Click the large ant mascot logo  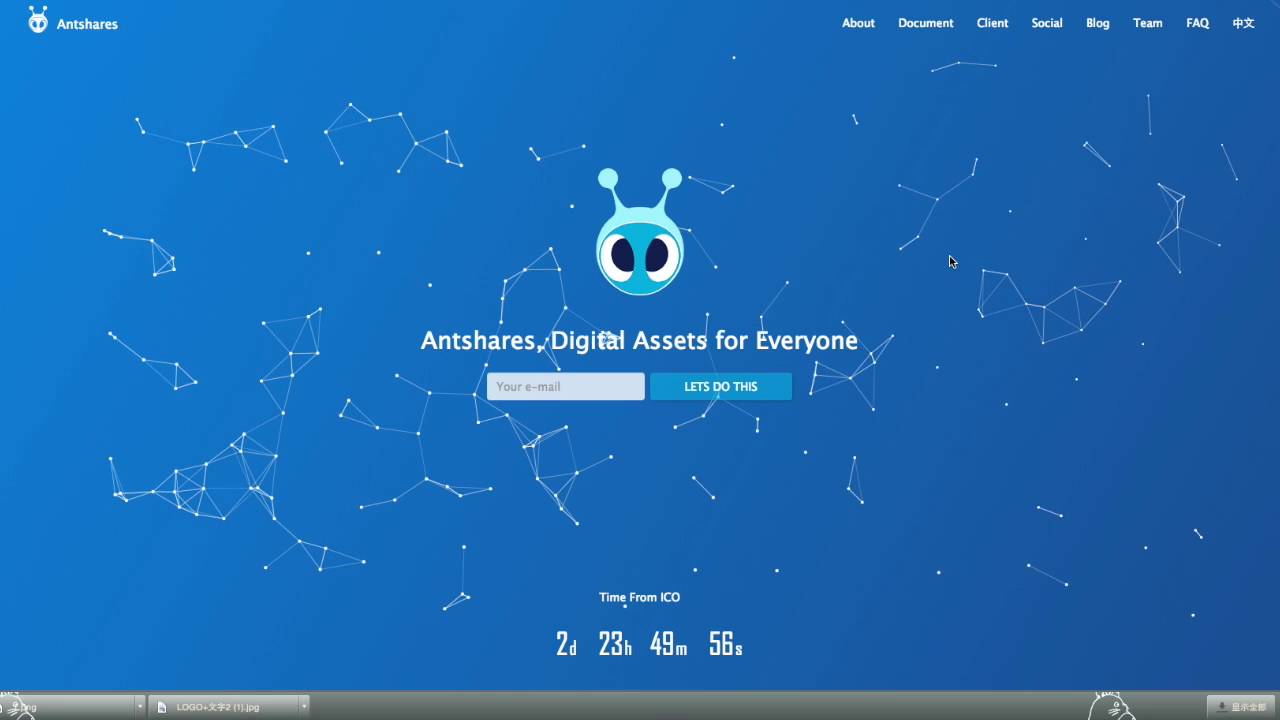tap(640, 232)
